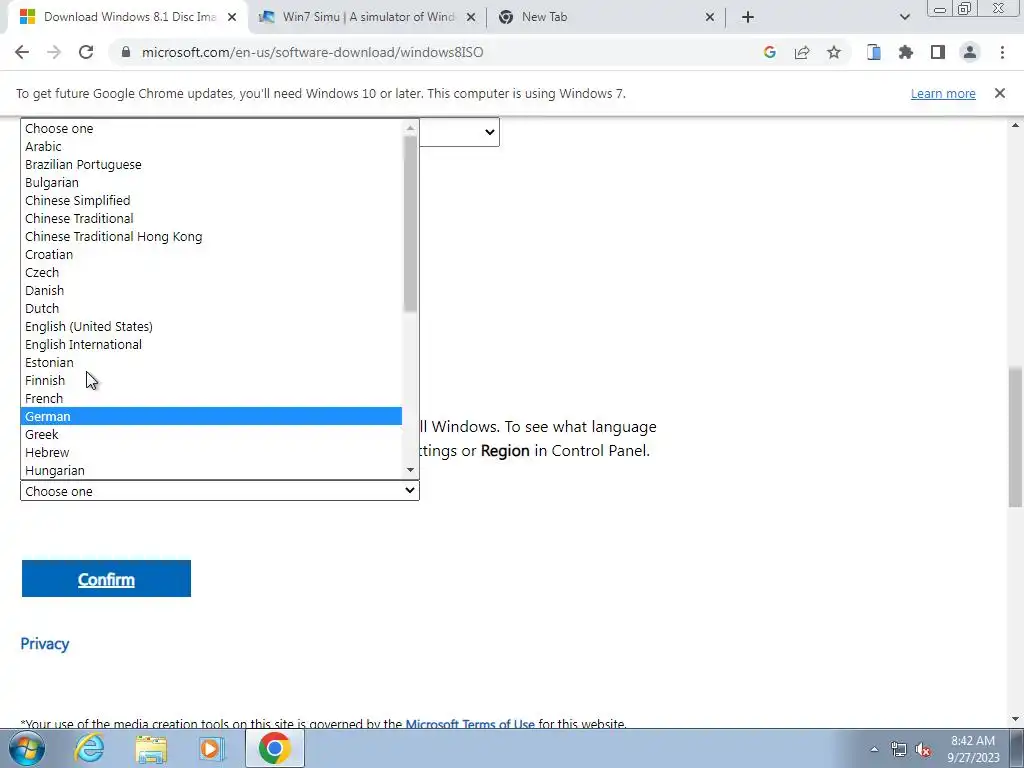This screenshot has width=1024, height=768.
Task: Open a new tab with plus icon
Action: (748, 17)
